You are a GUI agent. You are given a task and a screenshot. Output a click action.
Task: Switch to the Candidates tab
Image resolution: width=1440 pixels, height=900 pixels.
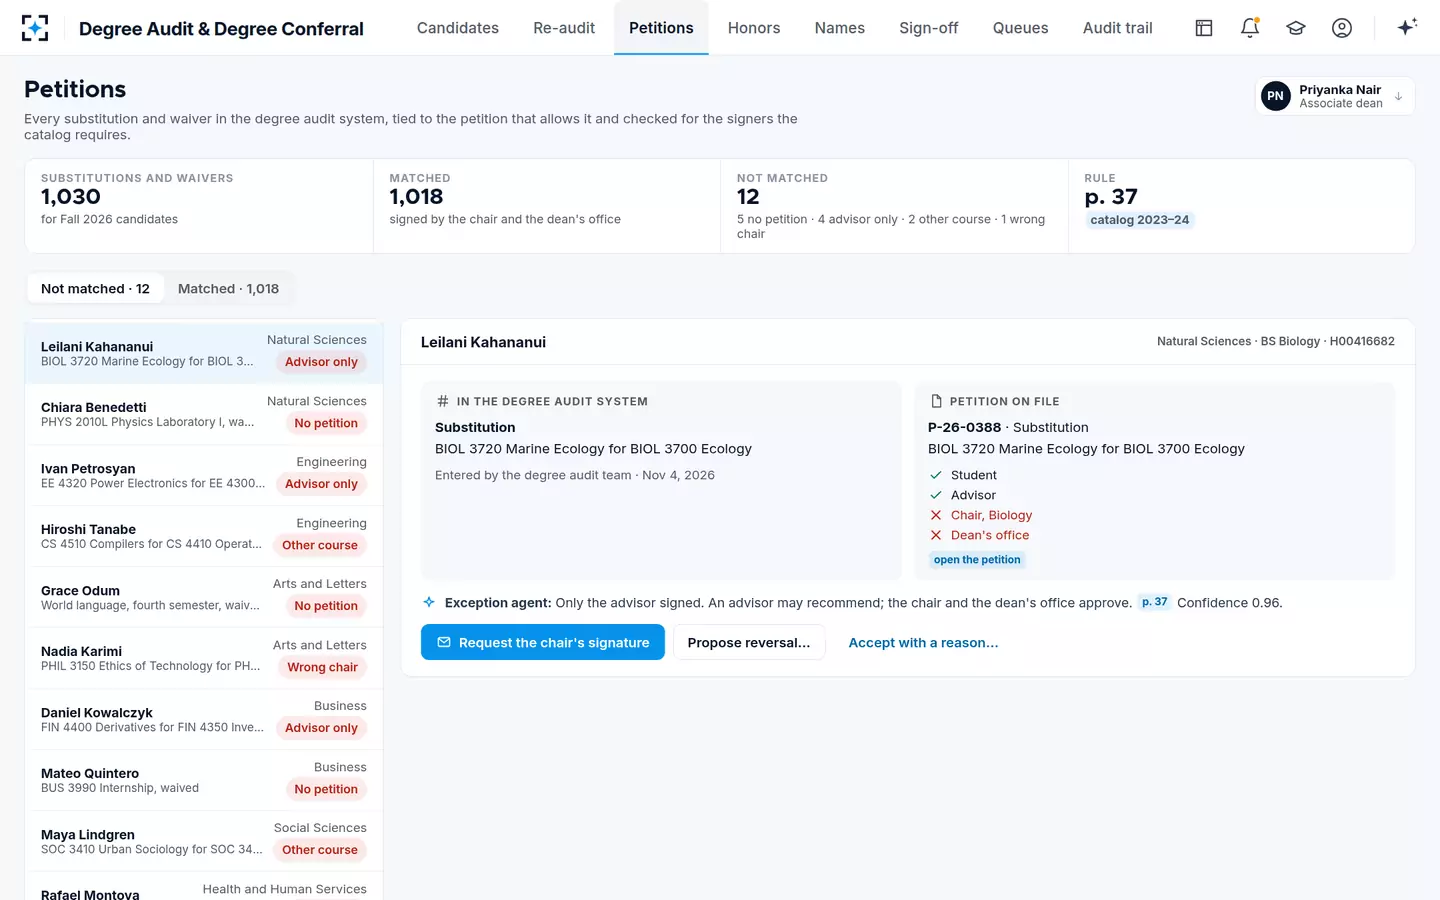[458, 28]
